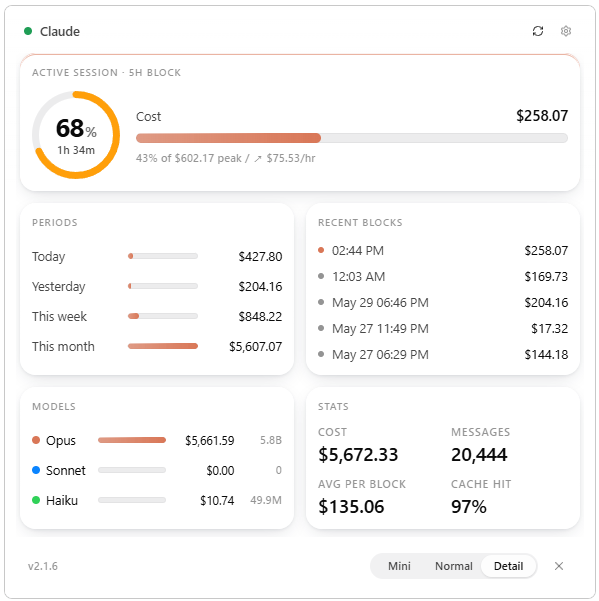Click the Today amount $427.80

click(260, 256)
